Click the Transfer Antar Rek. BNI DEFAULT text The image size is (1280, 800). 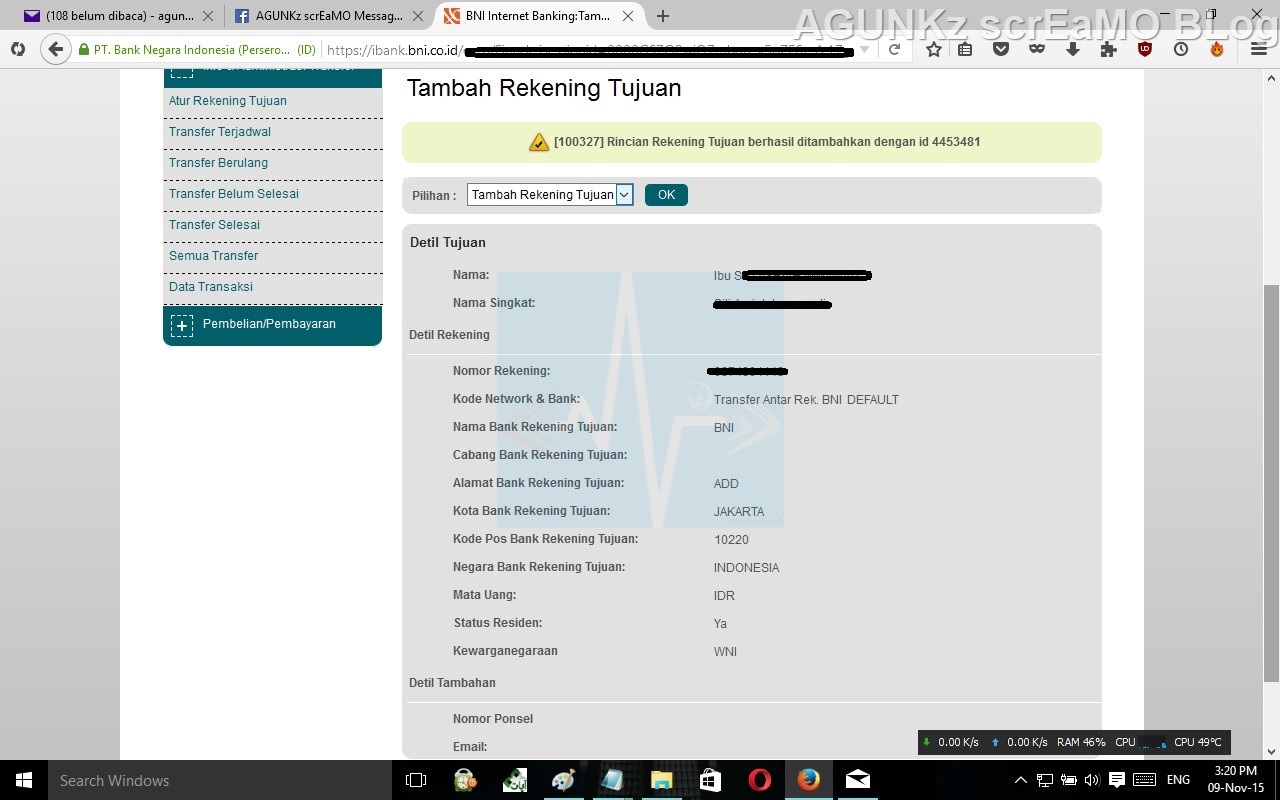point(806,400)
